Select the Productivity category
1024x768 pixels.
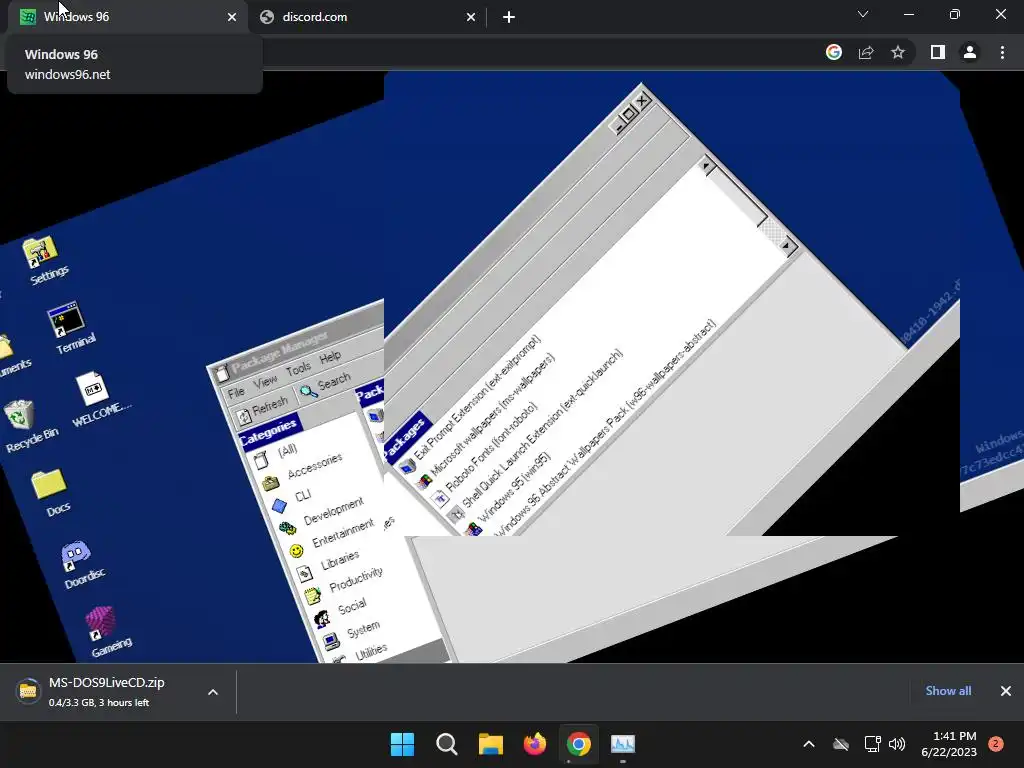pyautogui.click(x=345, y=583)
